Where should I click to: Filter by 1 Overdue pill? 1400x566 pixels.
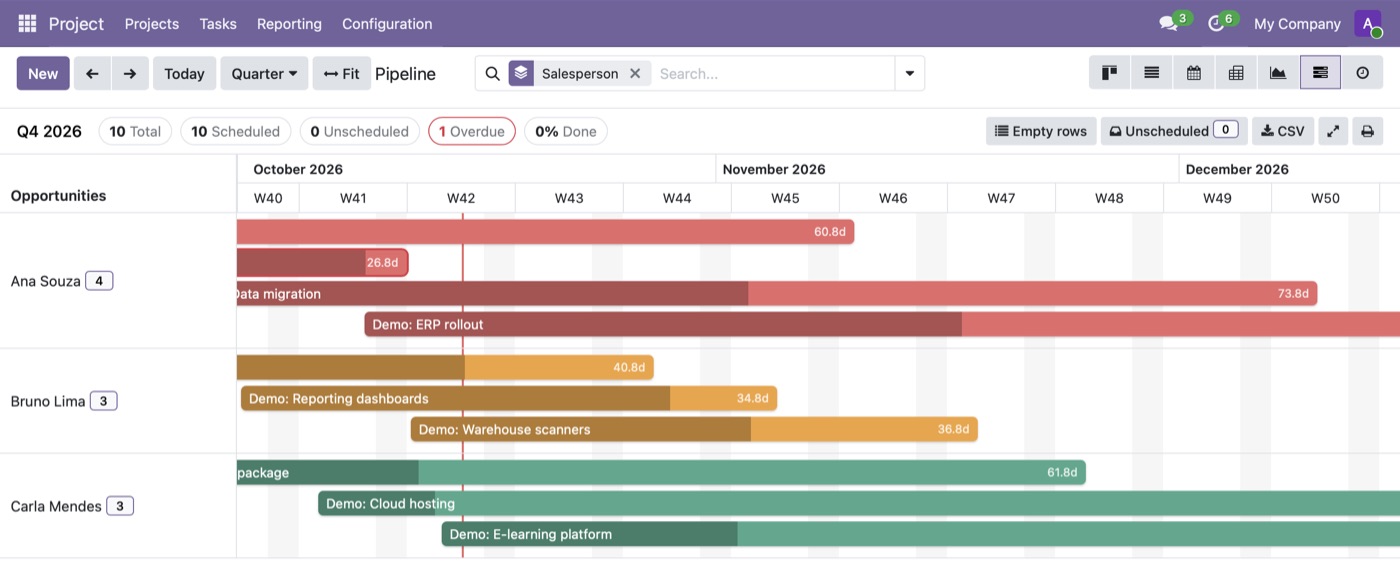coord(472,131)
